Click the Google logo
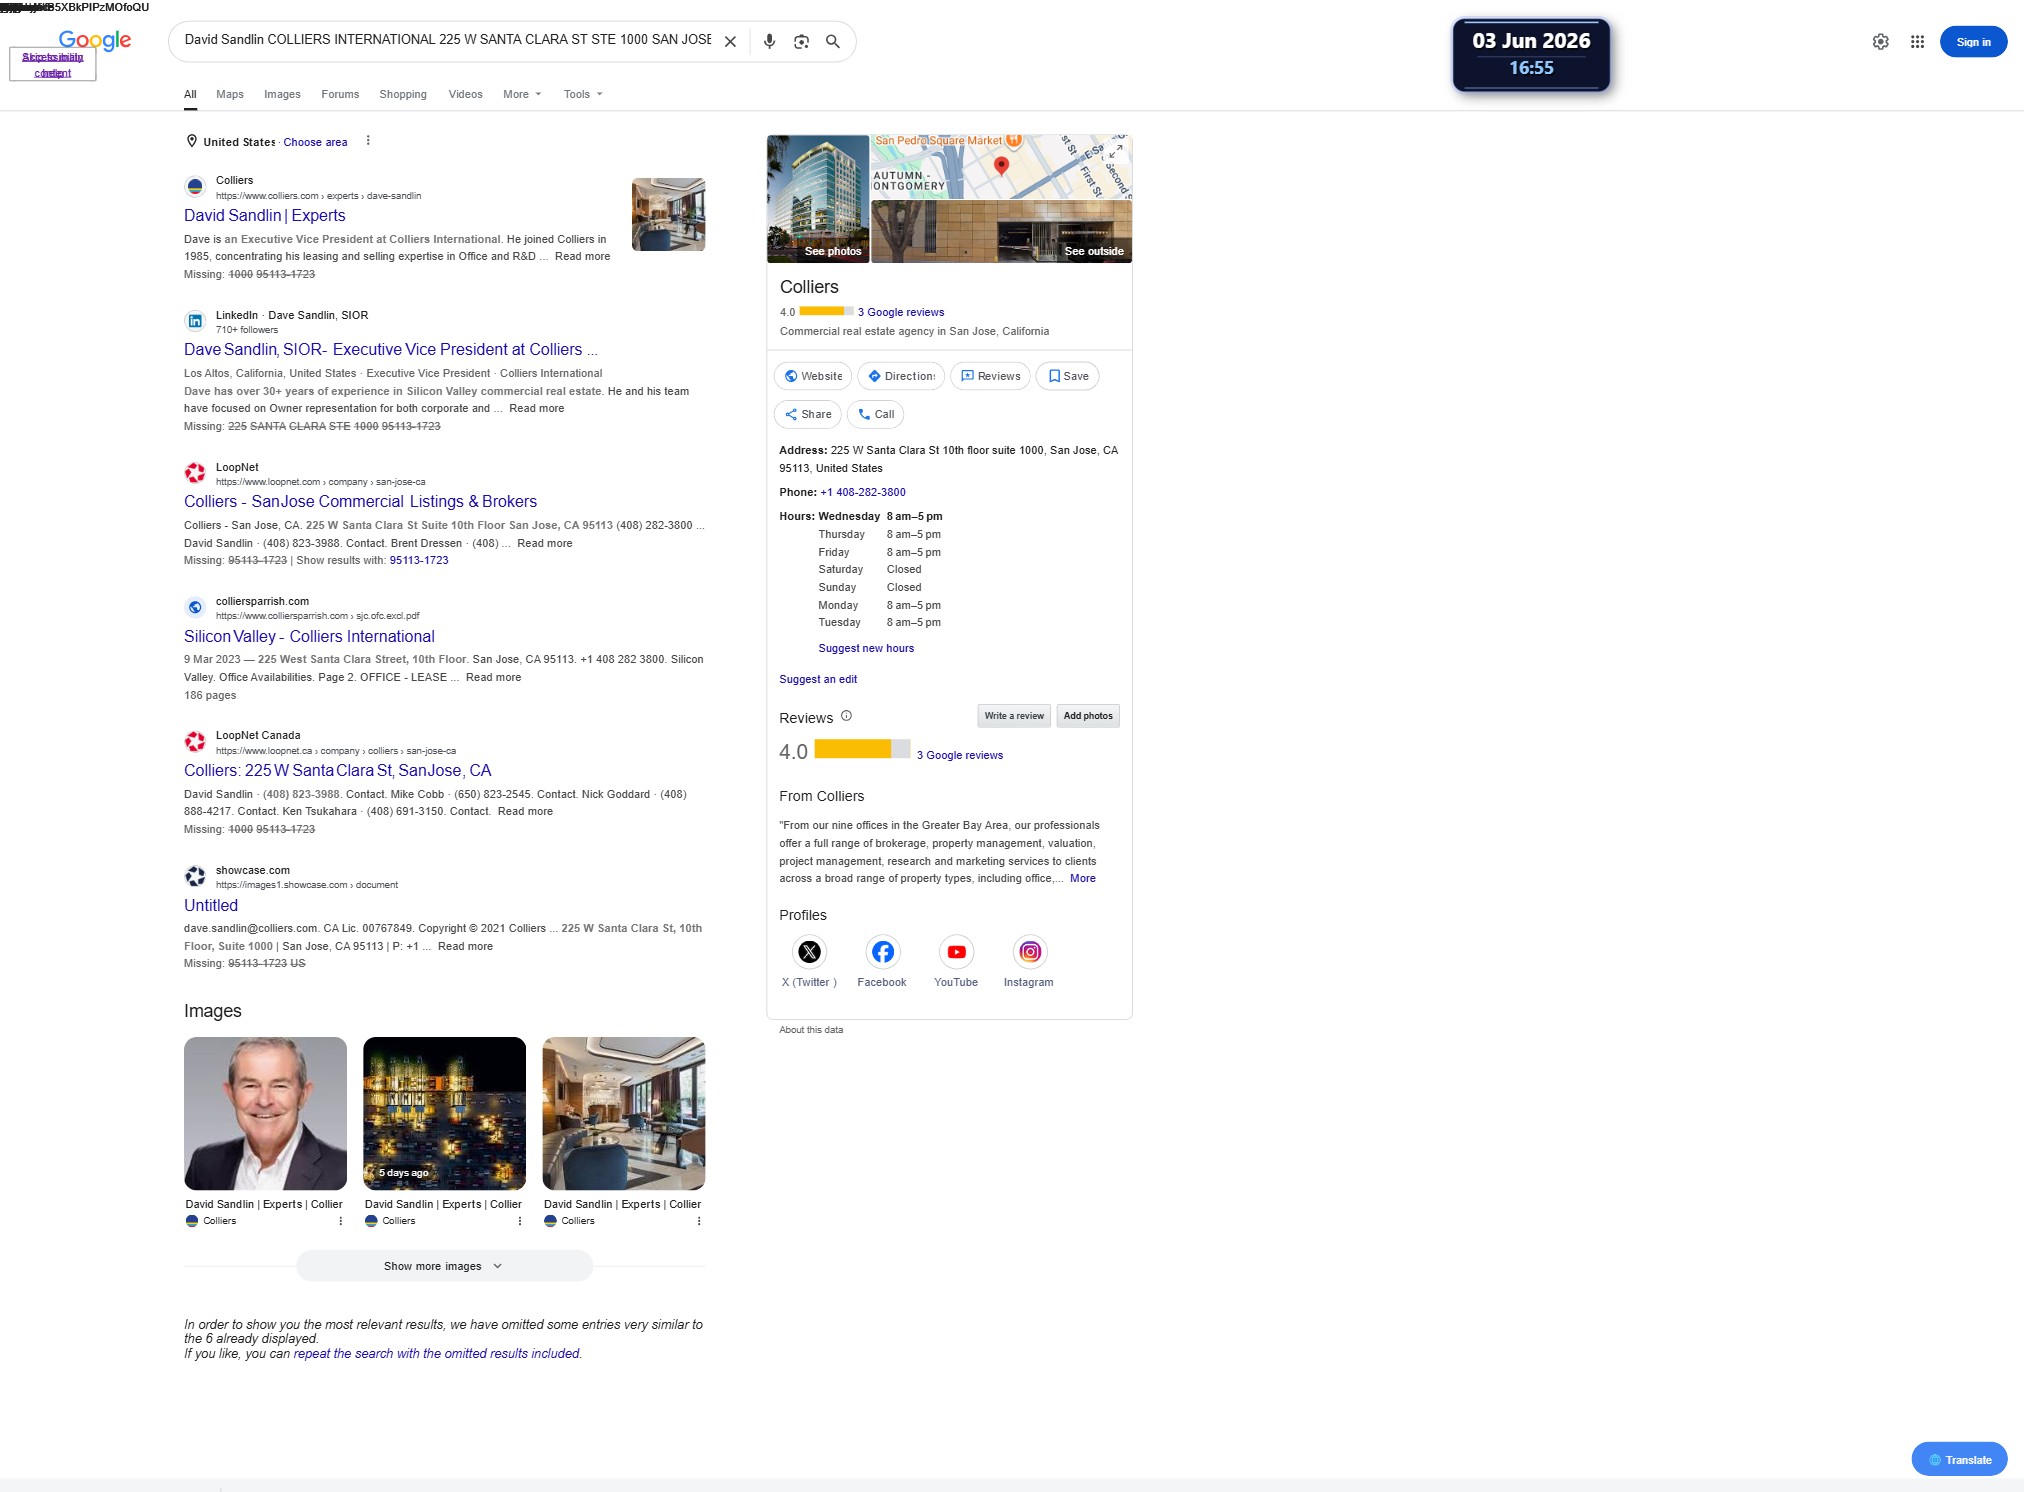The height and width of the screenshot is (1492, 2036). point(95,40)
